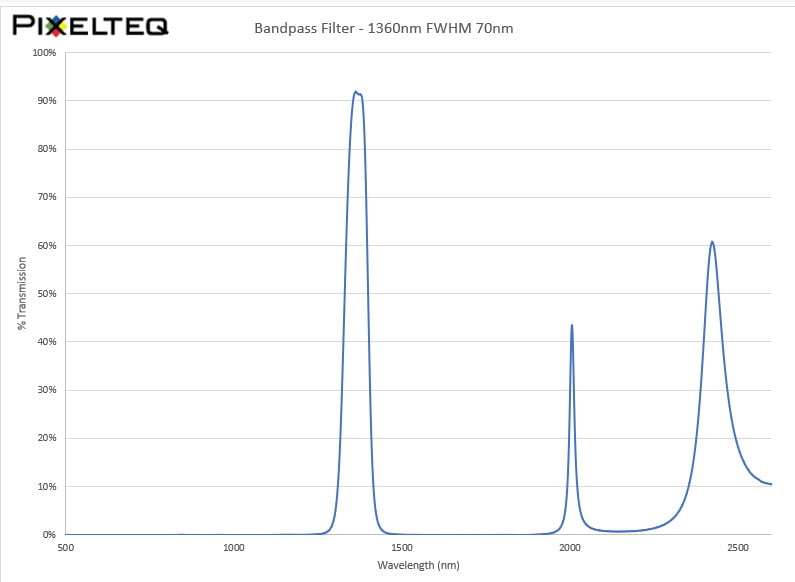Click the 100% label on the y-axis
Viewport: 795px width, 582px height.
44,52
